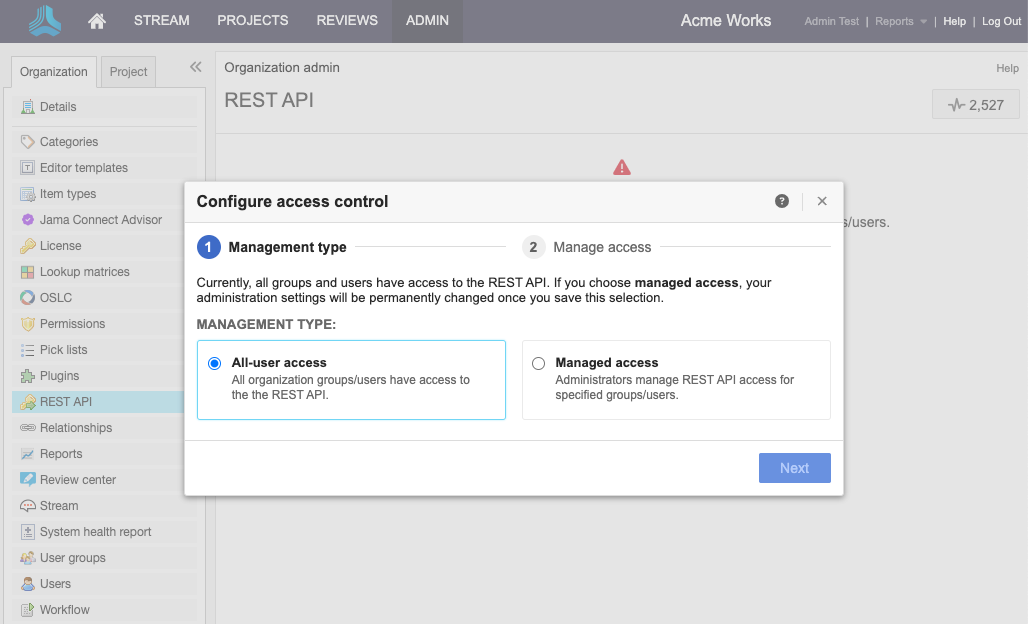Viewport: 1028px width, 624px height.
Task: Open the ADMIN menu
Action: (x=427, y=20)
